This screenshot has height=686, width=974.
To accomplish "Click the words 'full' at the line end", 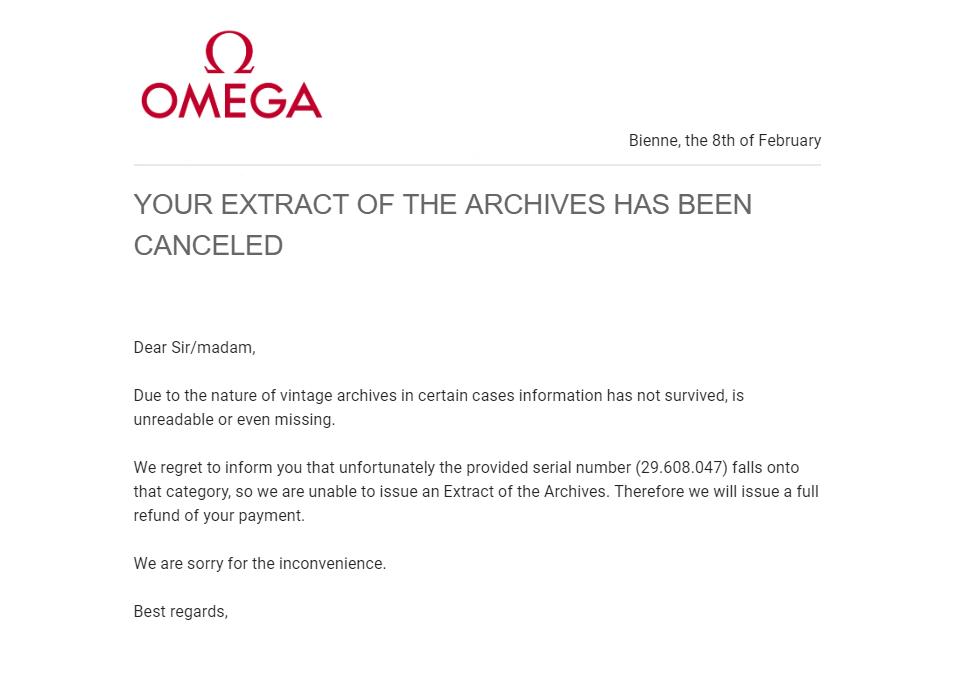I will coord(806,492).
